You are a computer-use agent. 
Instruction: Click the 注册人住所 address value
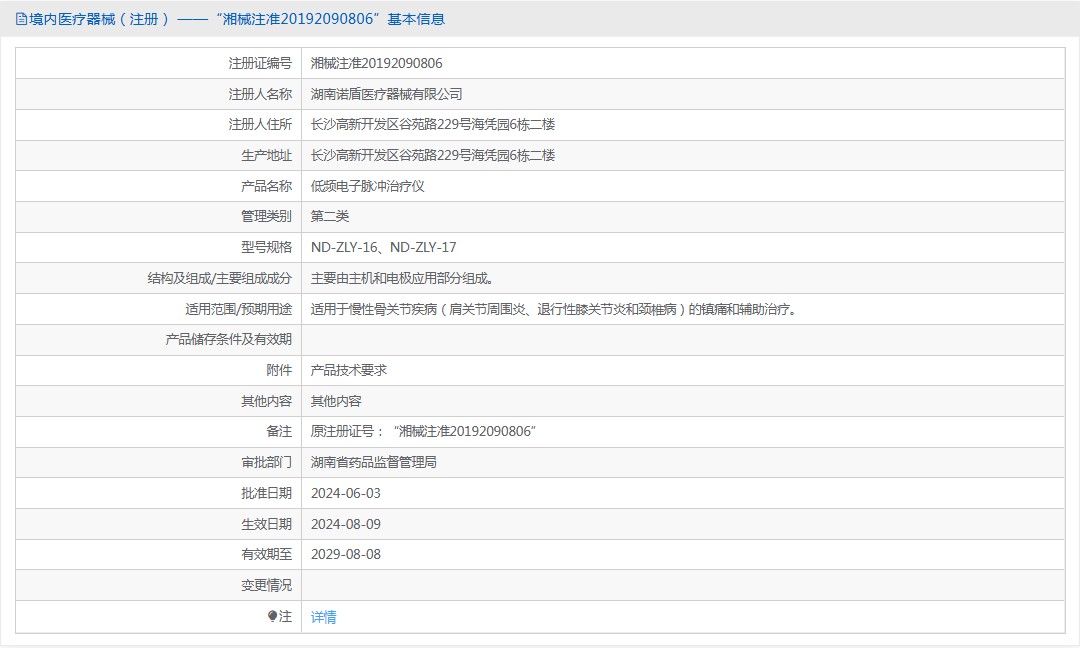[x=433, y=125]
